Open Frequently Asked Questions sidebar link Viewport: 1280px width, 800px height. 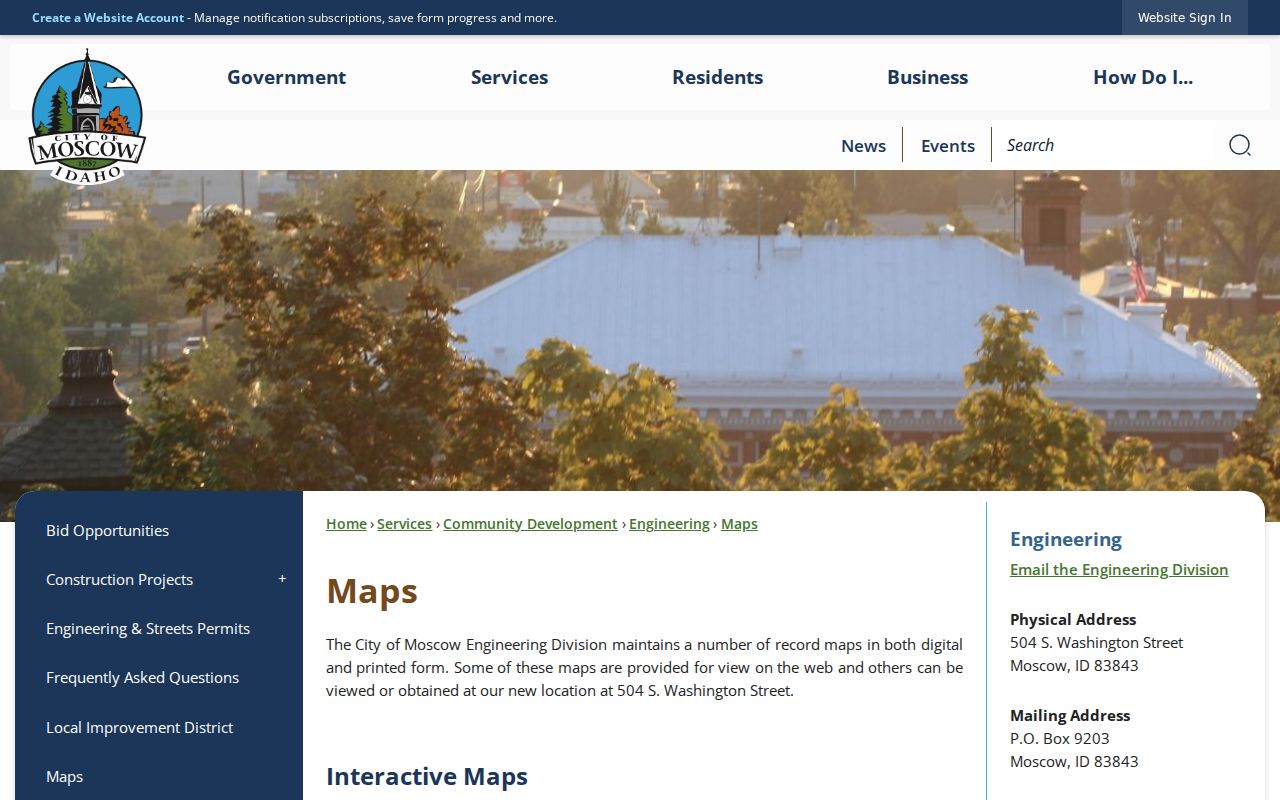pyautogui.click(x=142, y=677)
